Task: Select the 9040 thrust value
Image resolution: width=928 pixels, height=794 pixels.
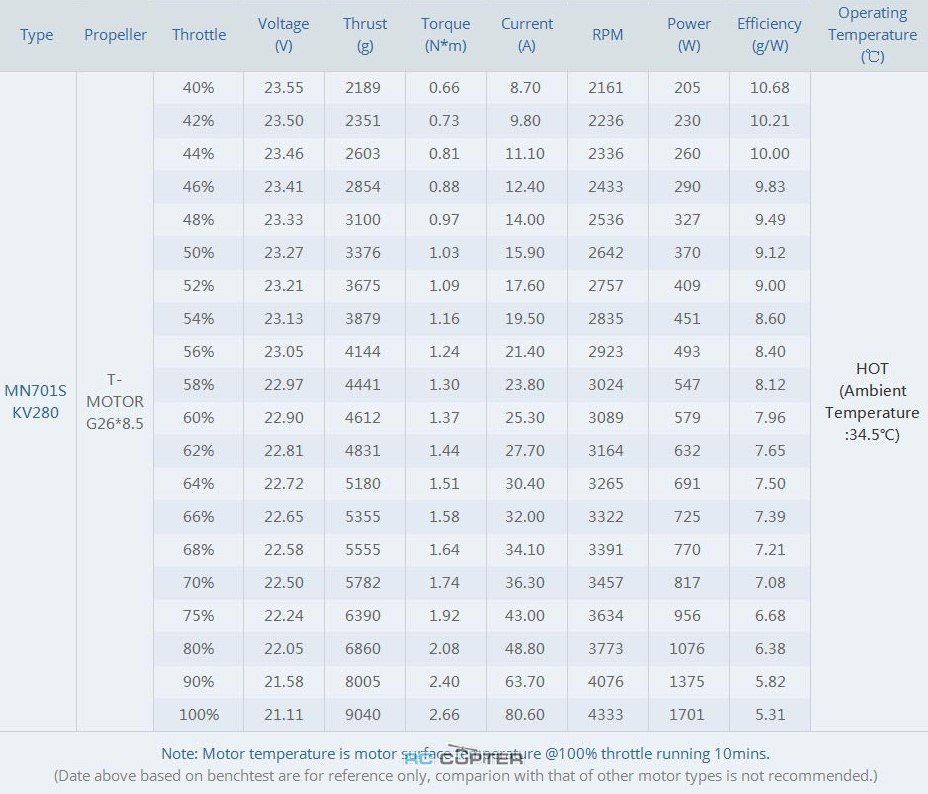Action: [x=363, y=714]
